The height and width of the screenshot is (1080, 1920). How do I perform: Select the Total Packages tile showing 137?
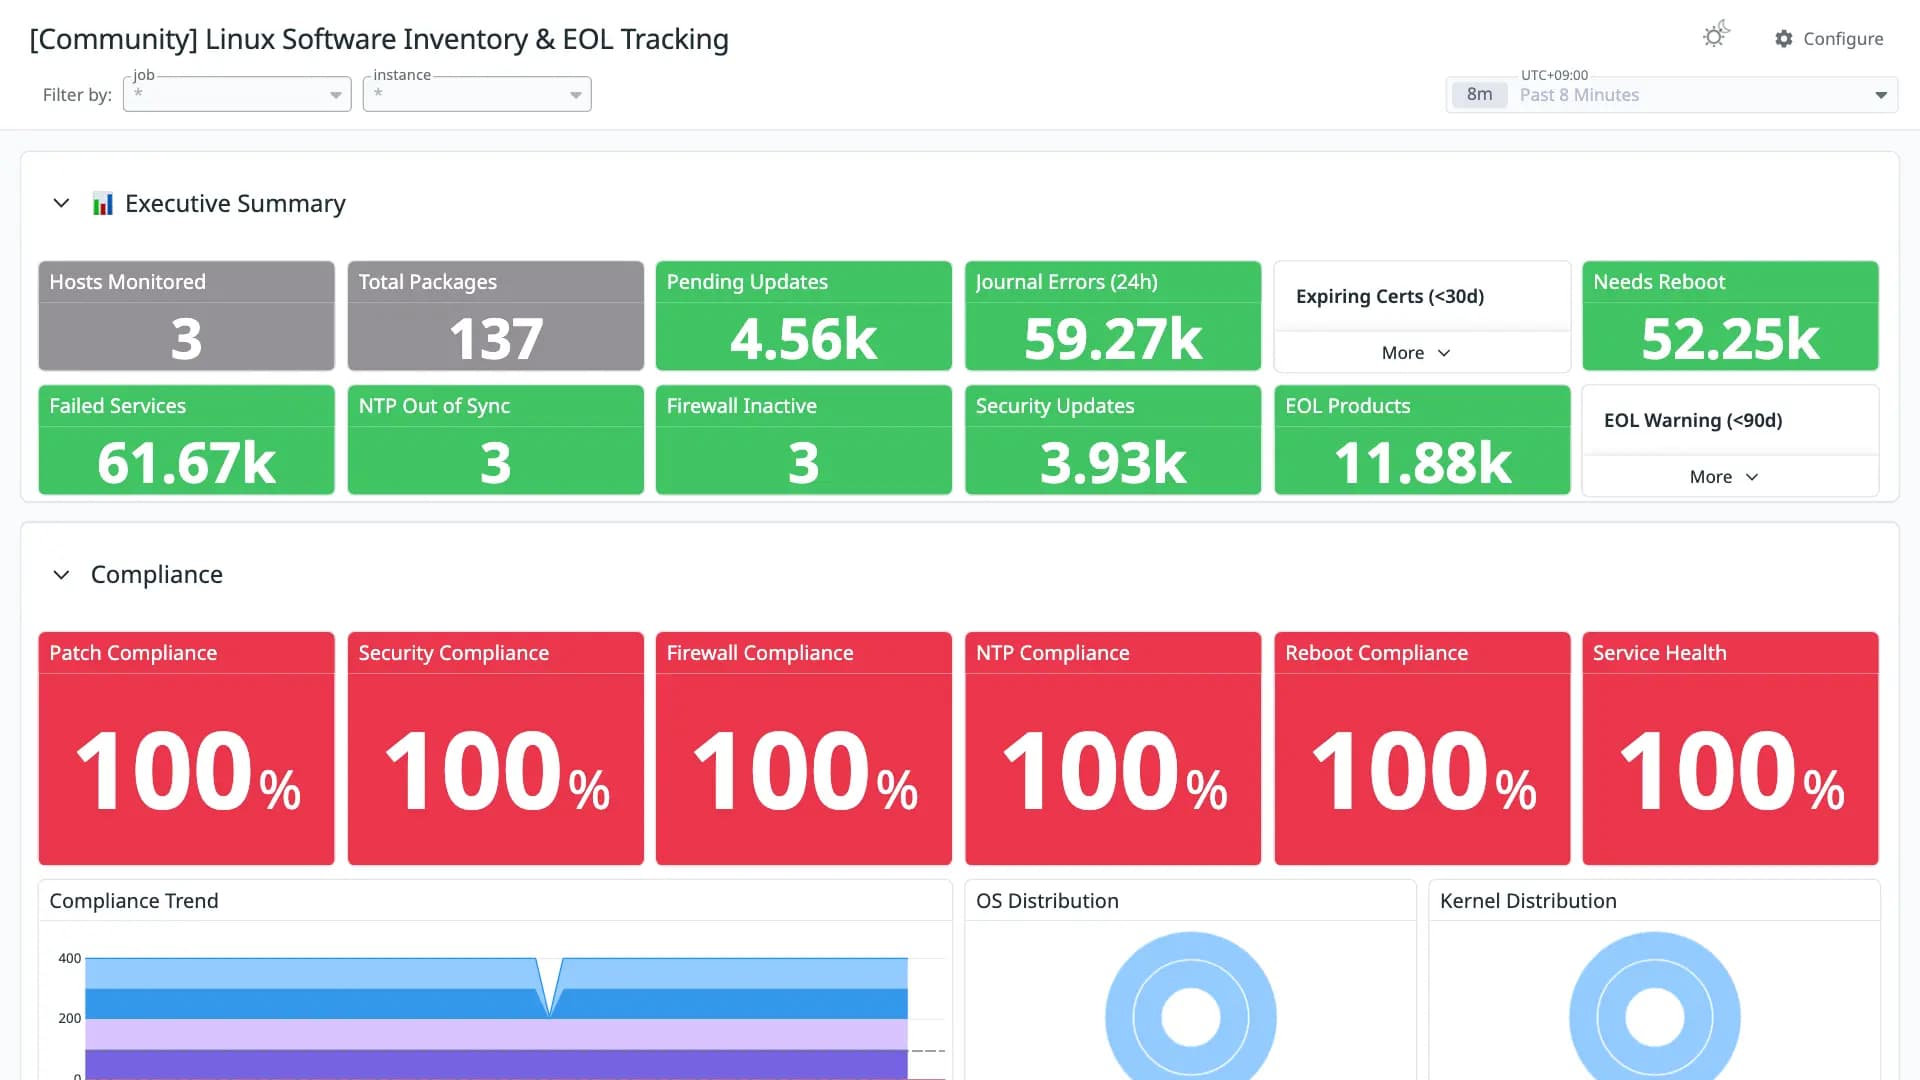tap(495, 316)
